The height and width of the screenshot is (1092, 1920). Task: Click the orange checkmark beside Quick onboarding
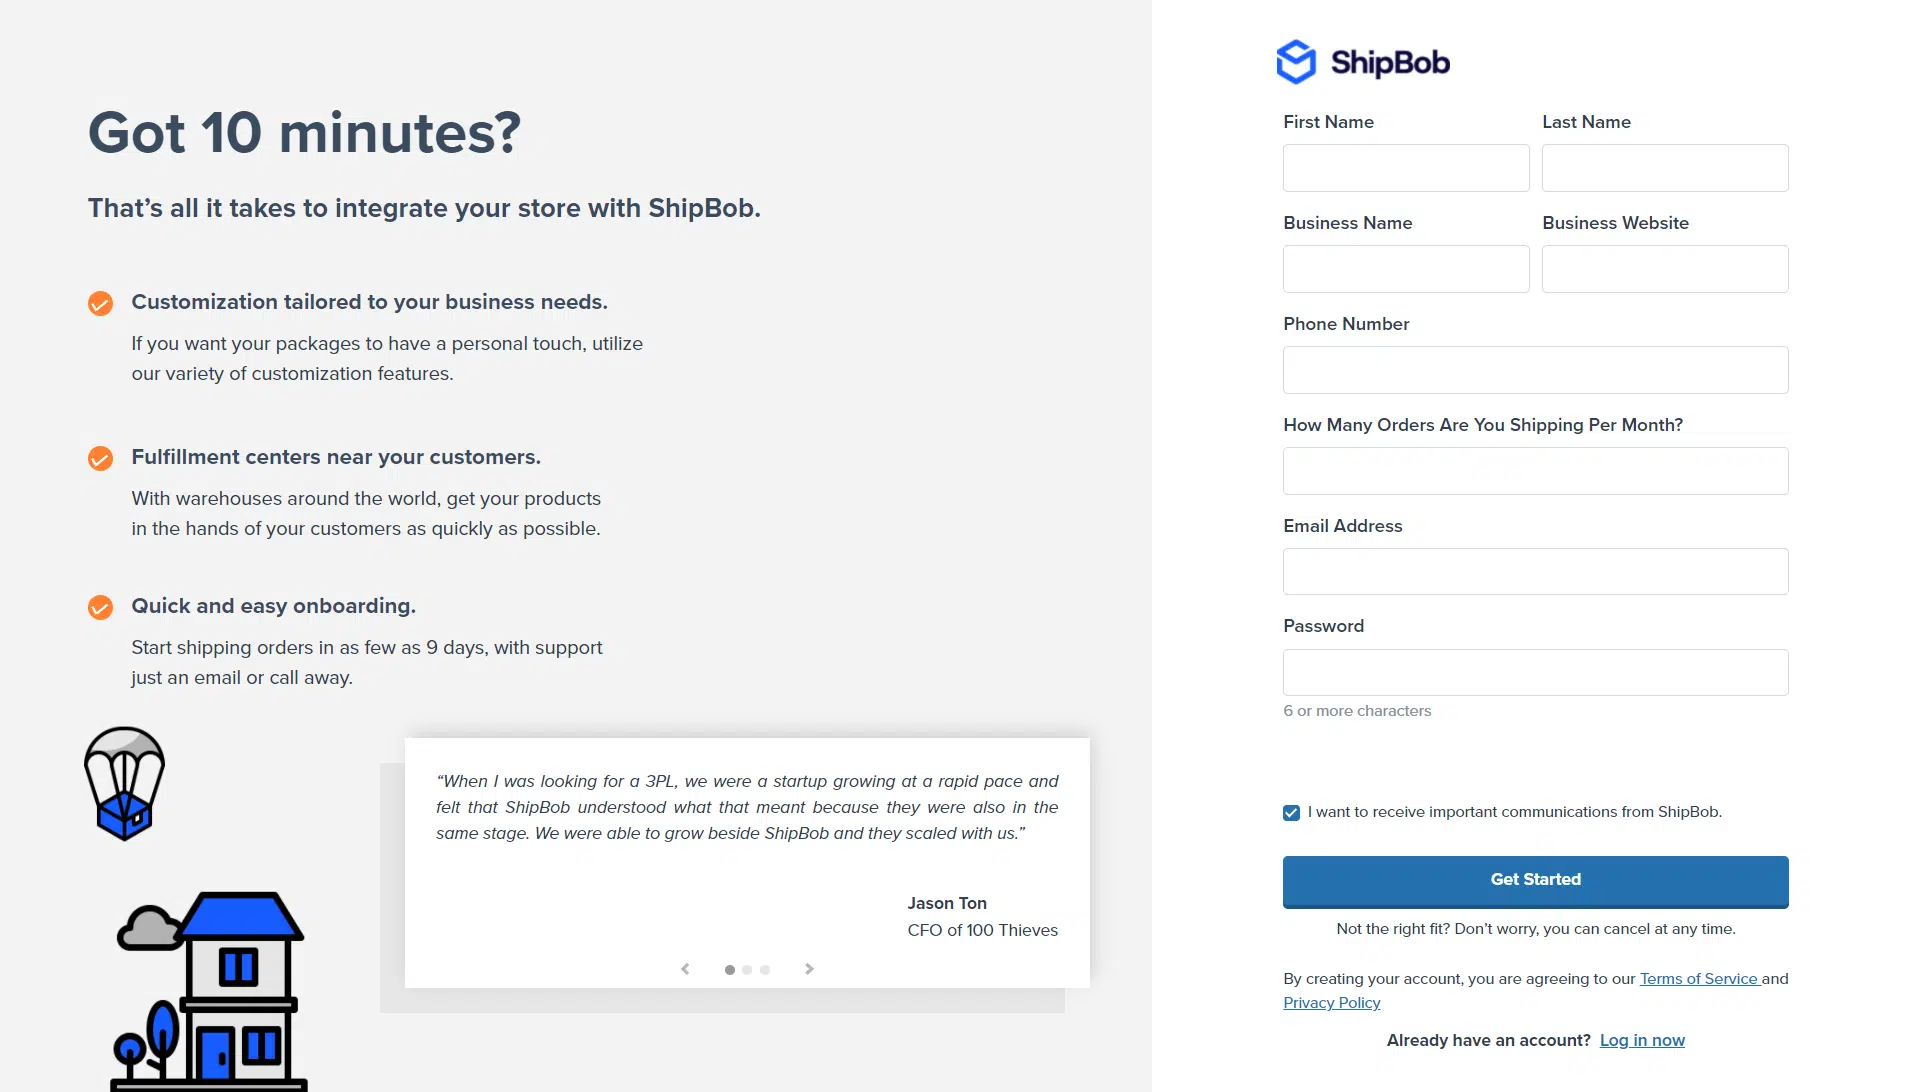tap(100, 607)
